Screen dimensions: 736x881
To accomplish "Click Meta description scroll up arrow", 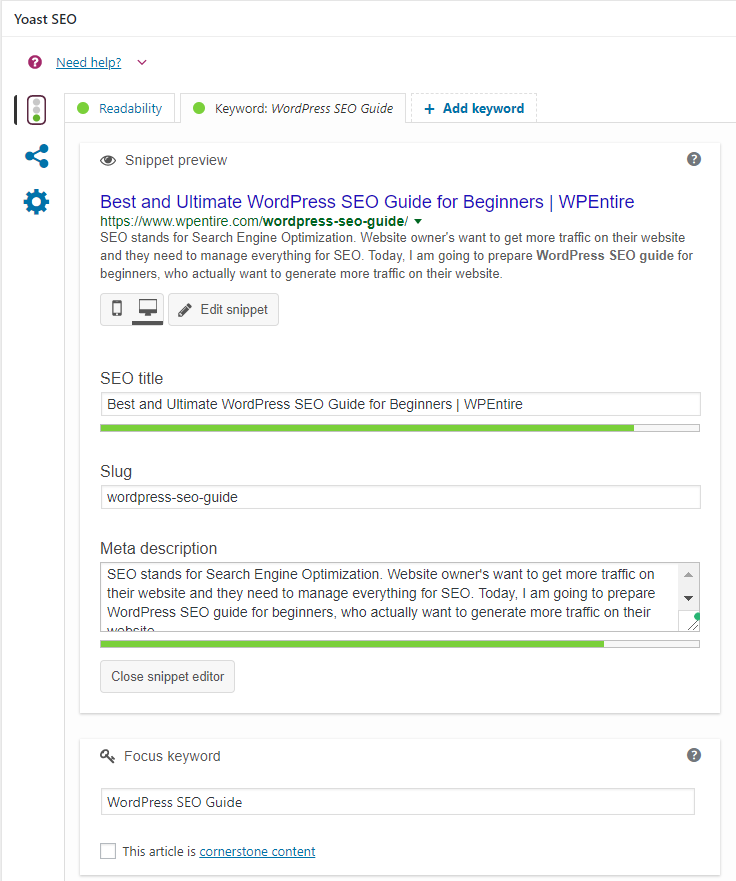I will click(x=689, y=575).
